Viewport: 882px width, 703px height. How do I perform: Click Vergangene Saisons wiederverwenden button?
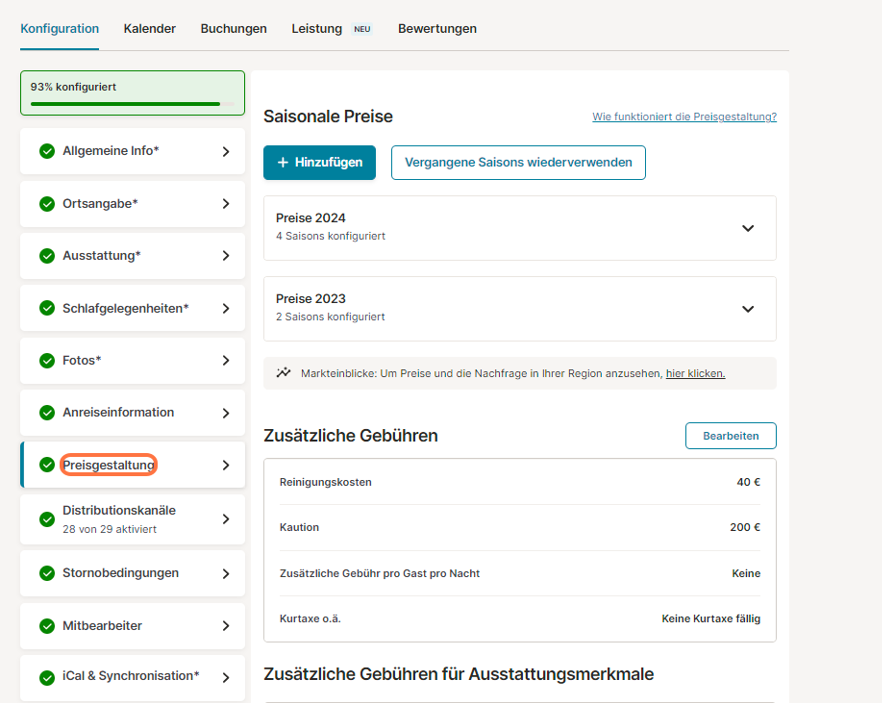click(518, 162)
